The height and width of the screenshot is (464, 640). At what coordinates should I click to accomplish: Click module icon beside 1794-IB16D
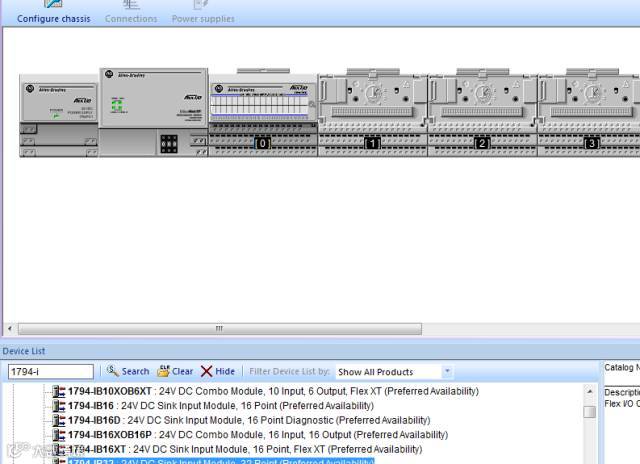pos(59,420)
